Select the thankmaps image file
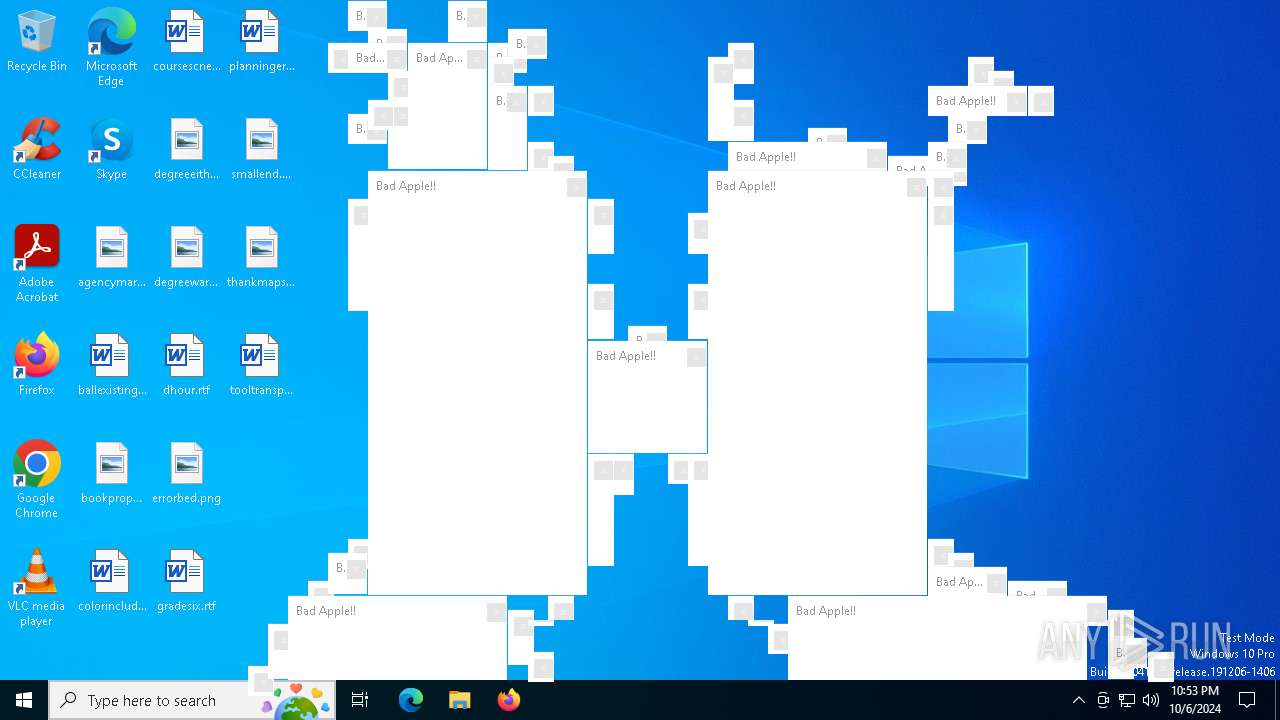 coord(261,258)
